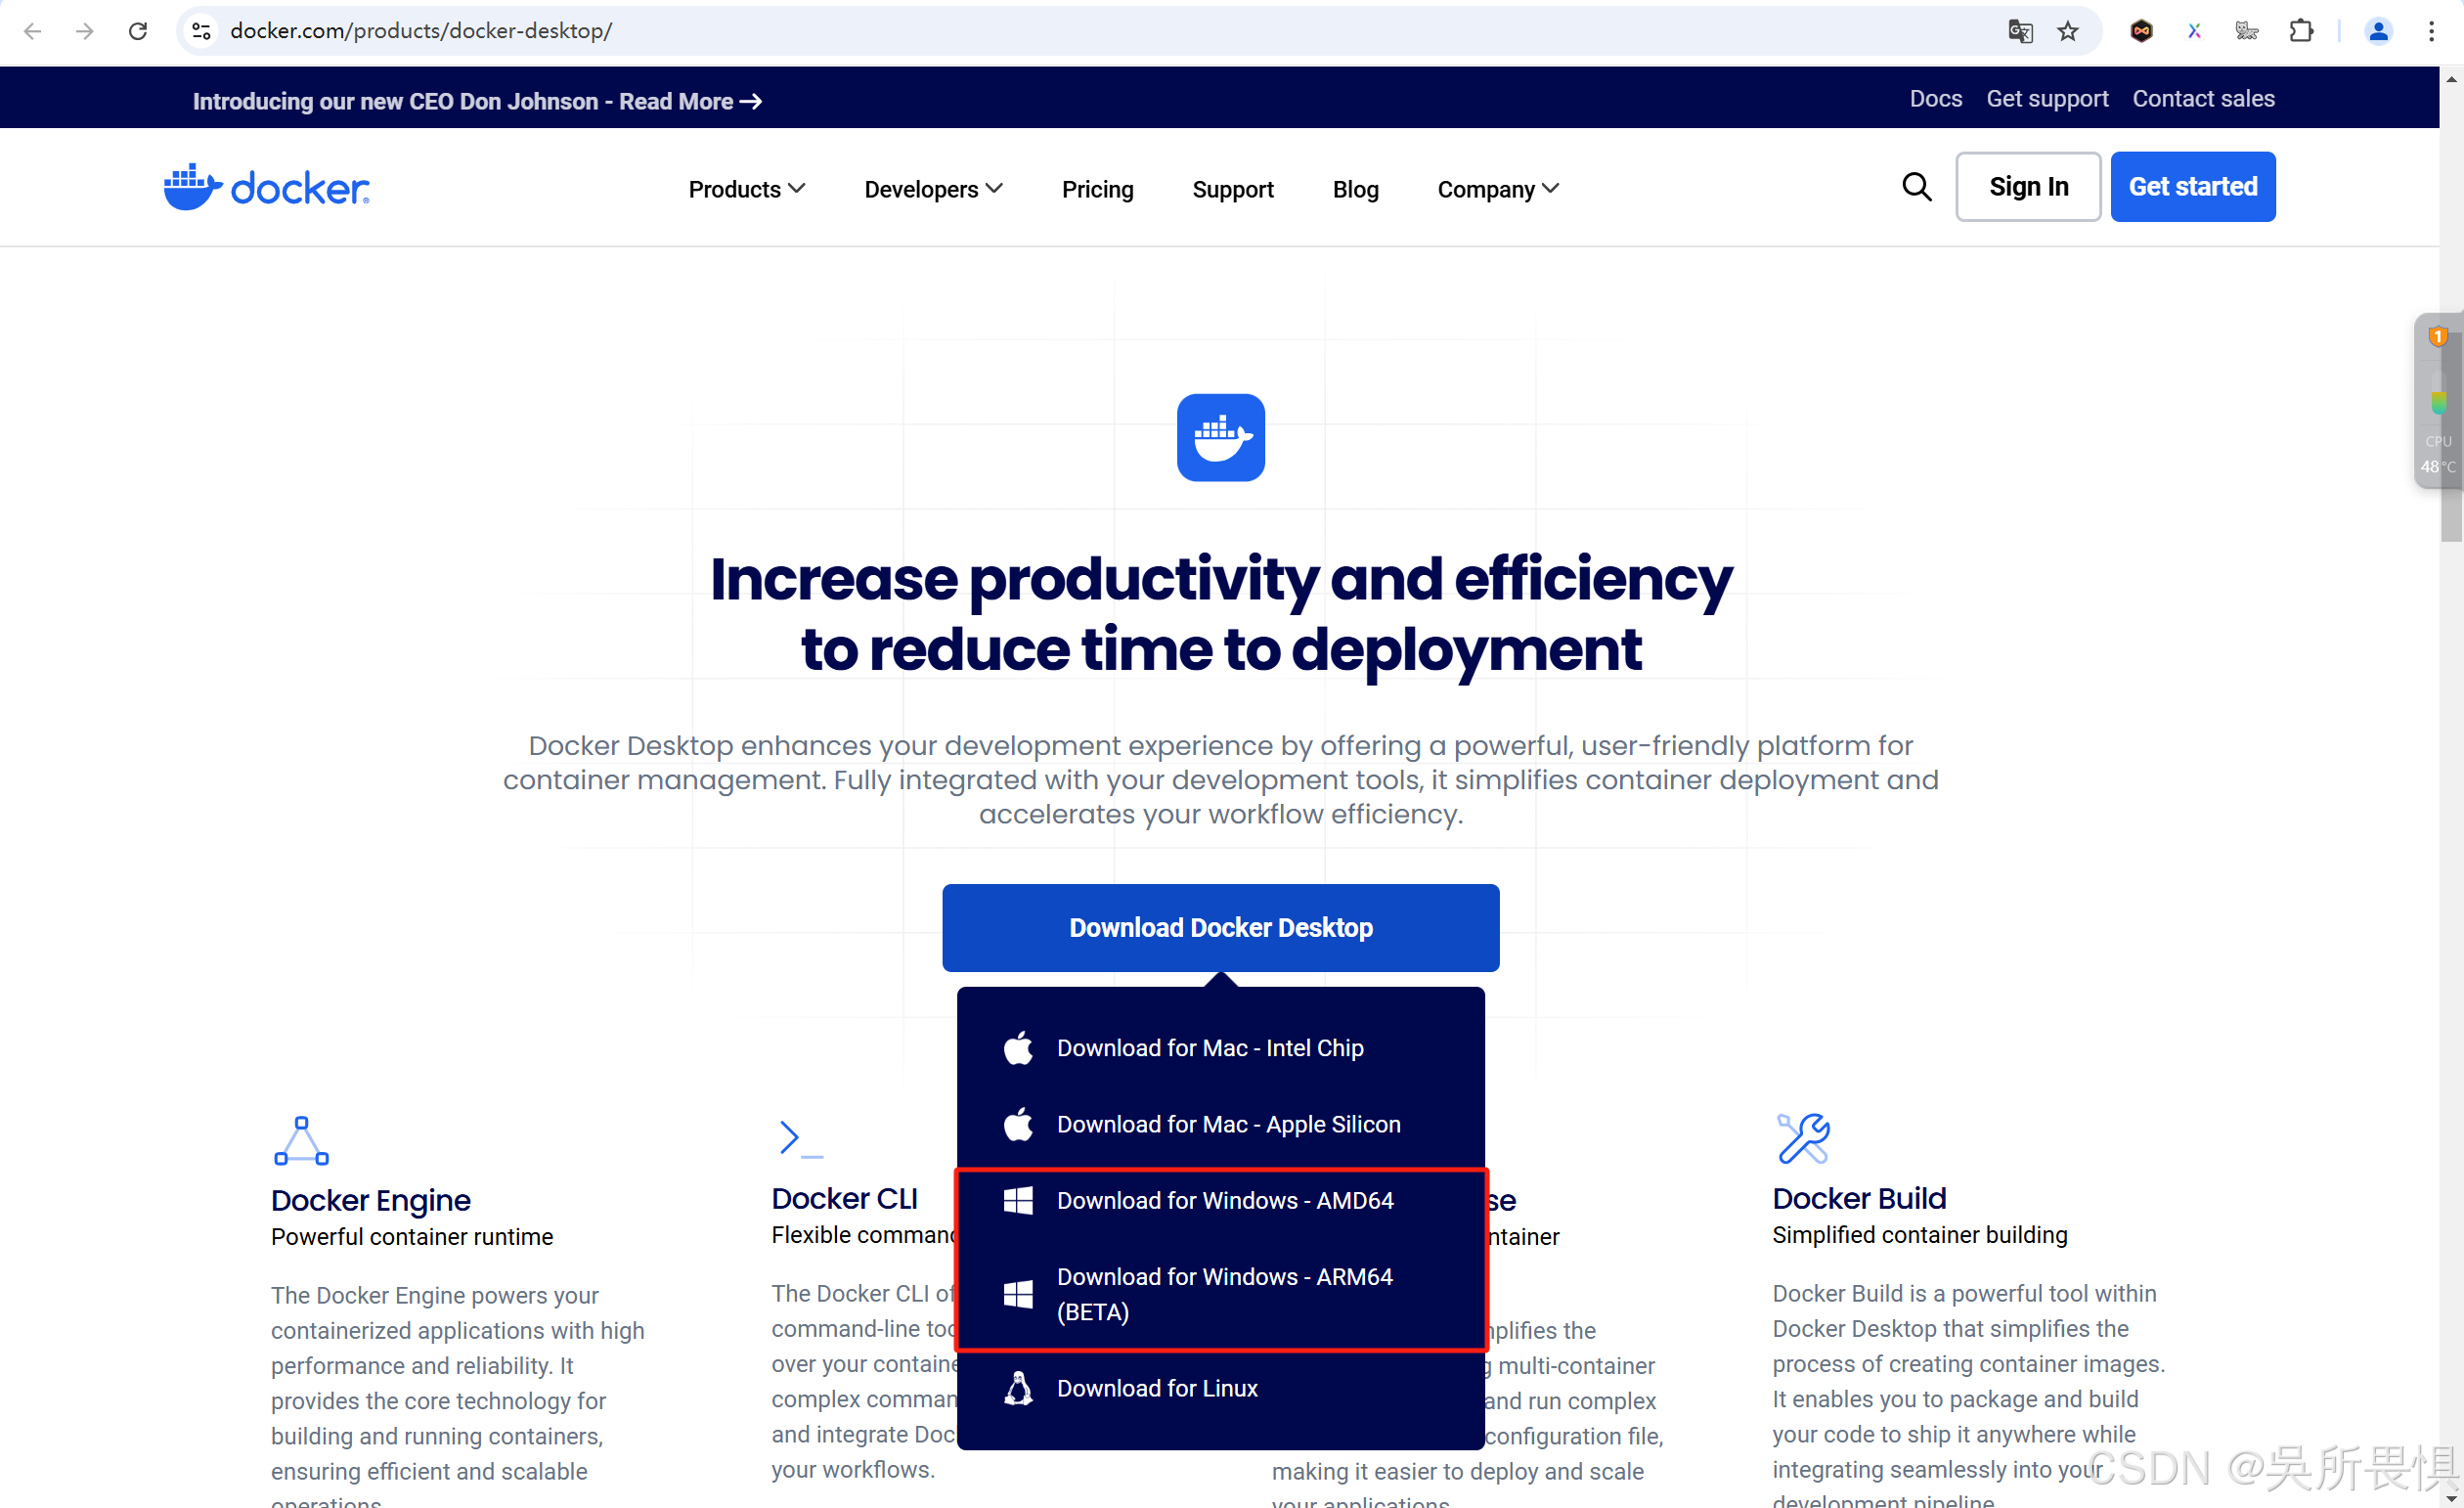Select Download for Mac - Apple Silicon

click(x=1220, y=1124)
